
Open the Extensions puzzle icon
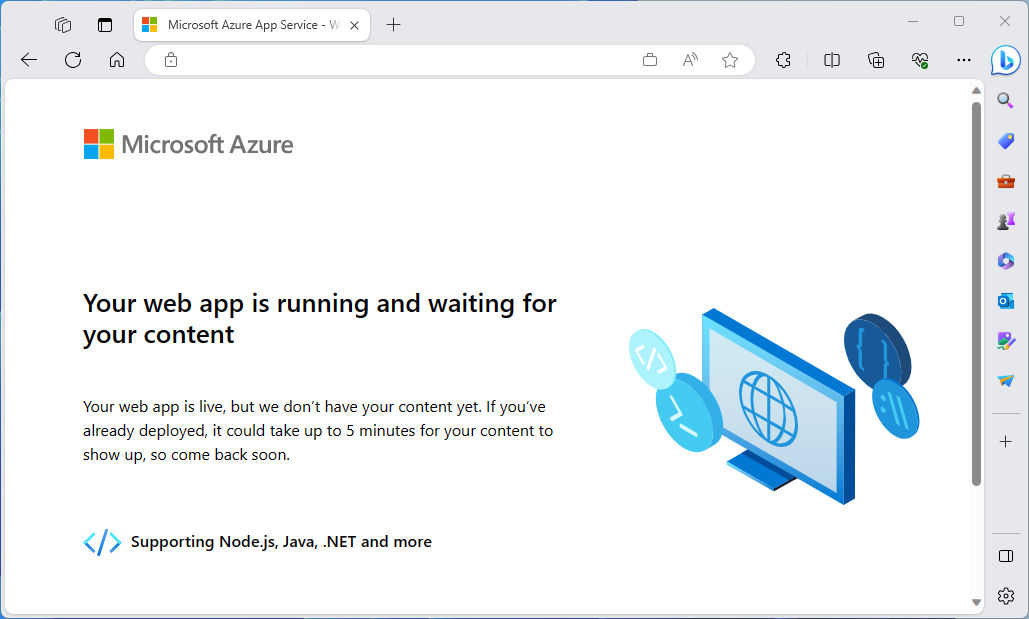[x=783, y=60]
